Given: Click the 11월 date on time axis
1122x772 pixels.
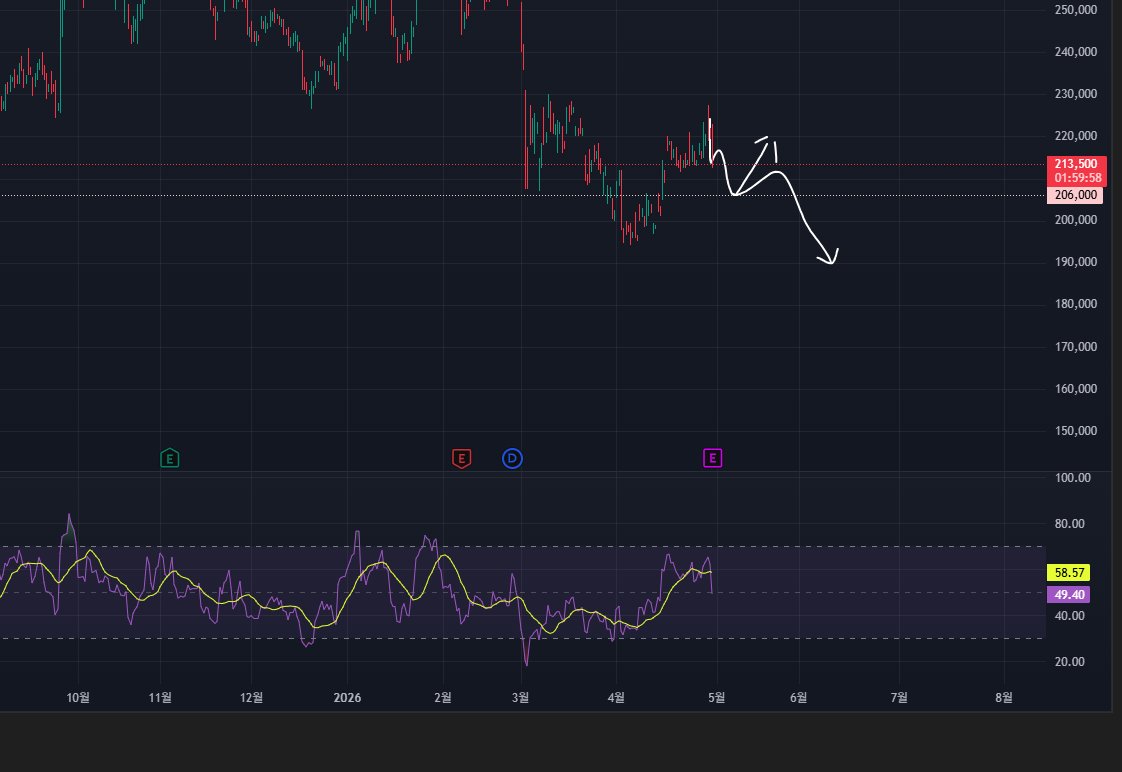Looking at the screenshot, I should [x=160, y=698].
